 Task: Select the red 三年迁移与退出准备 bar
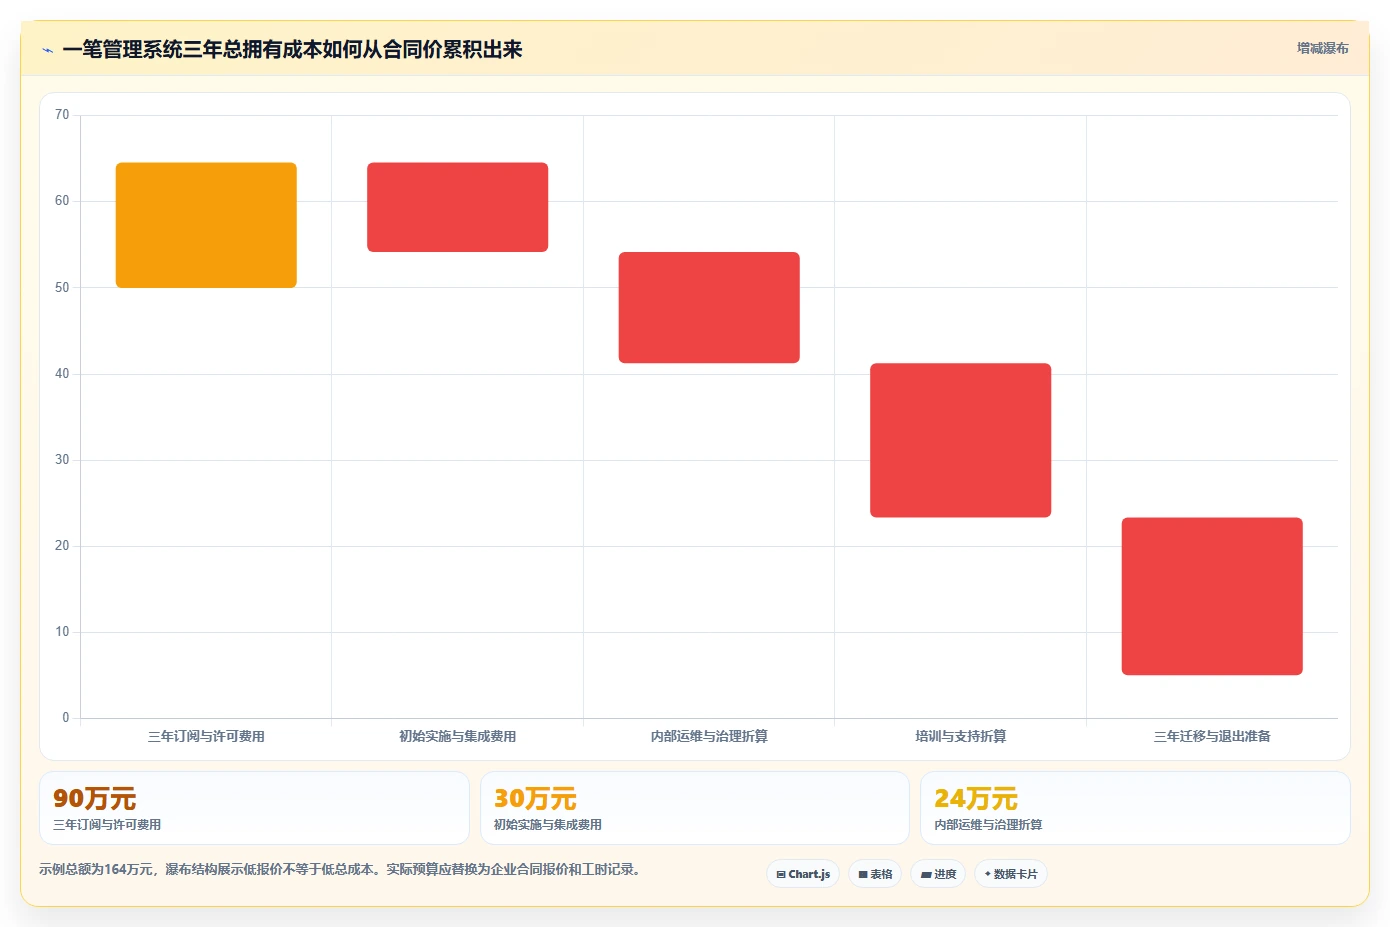pos(1212,596)
